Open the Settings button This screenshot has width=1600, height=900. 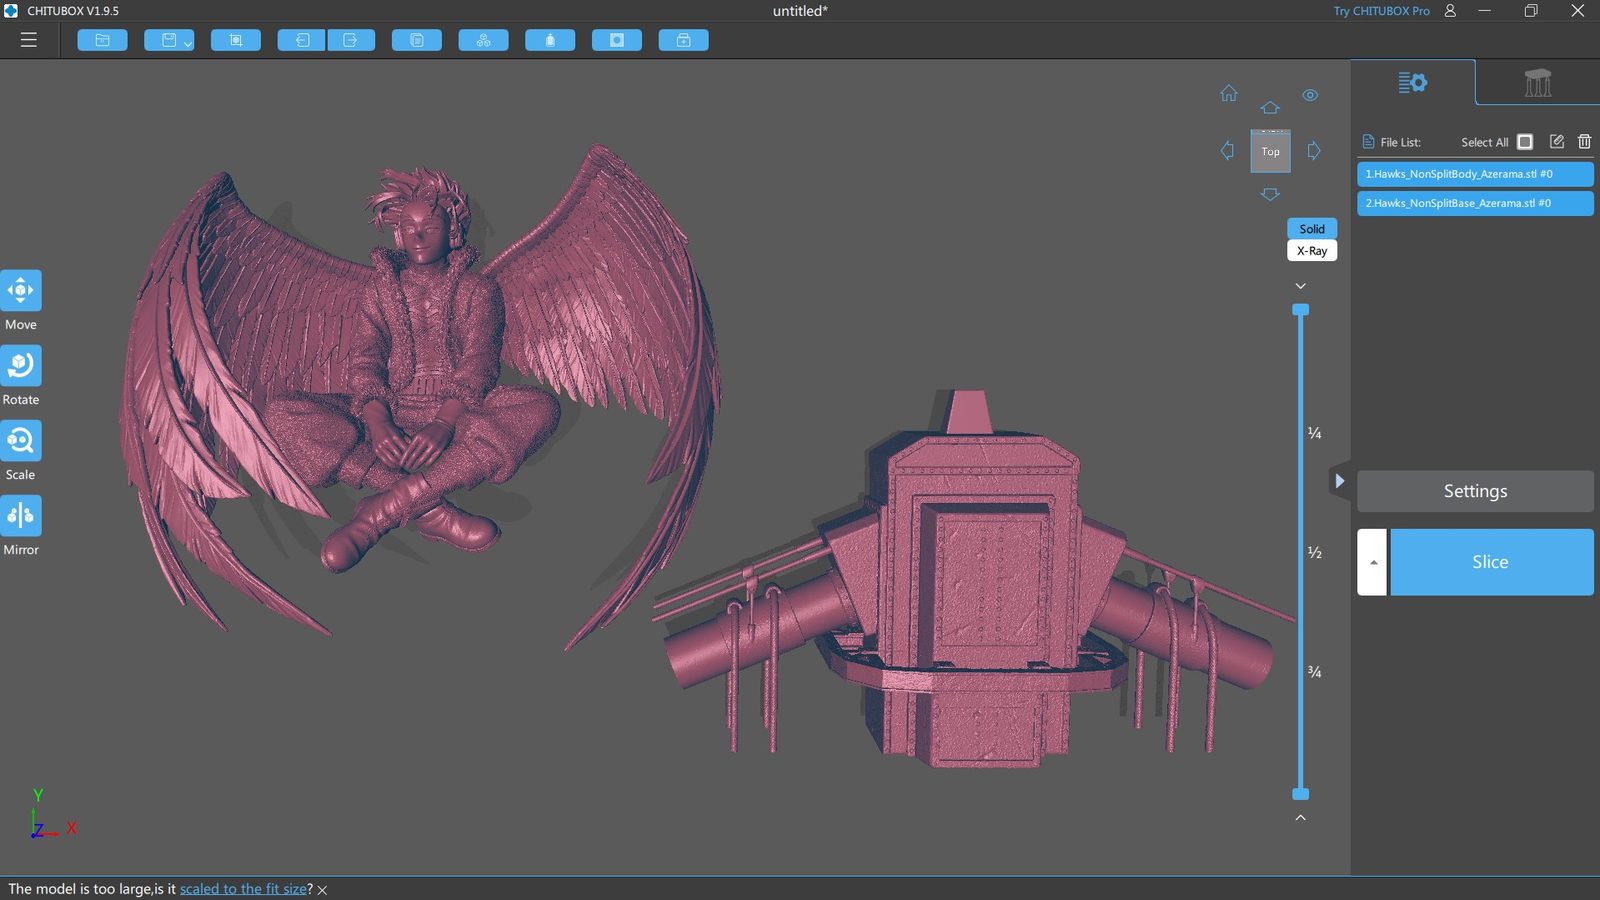pos(1475,491)
